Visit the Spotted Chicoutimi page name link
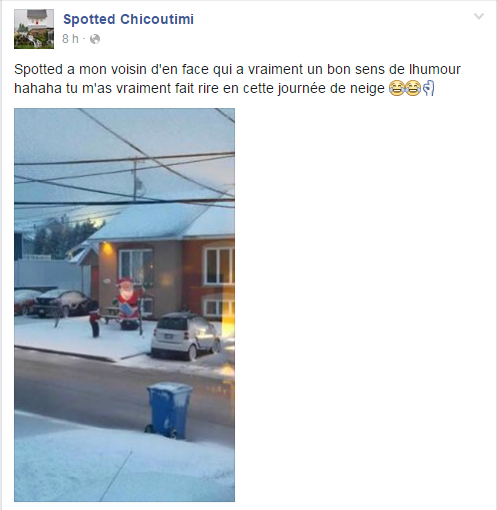Image resolution: width=497 pixels, height=510 pixels. (128, 19)
